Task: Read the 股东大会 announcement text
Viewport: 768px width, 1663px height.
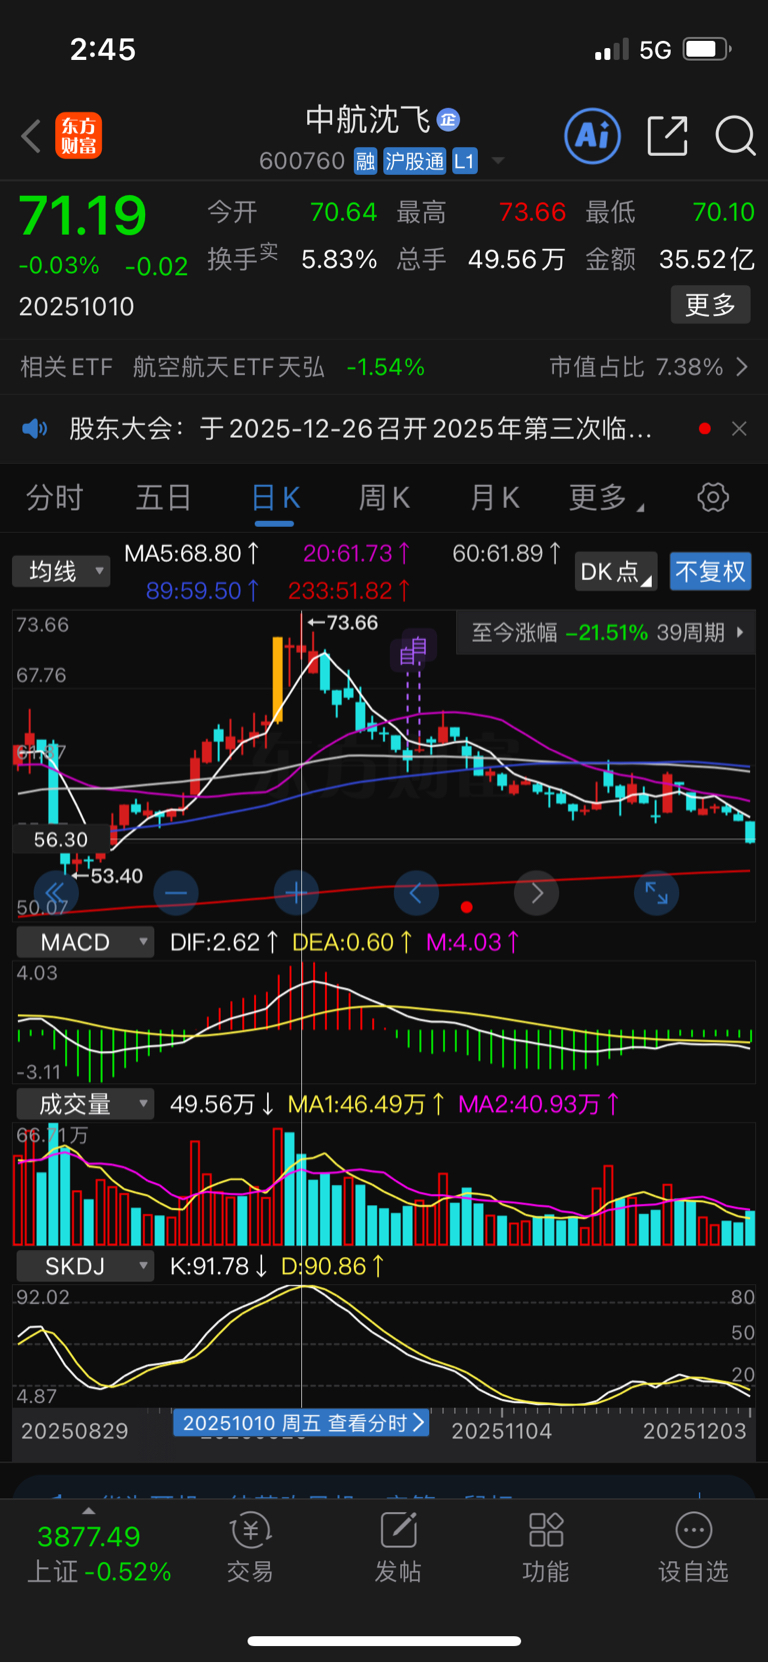Action: 360,429
